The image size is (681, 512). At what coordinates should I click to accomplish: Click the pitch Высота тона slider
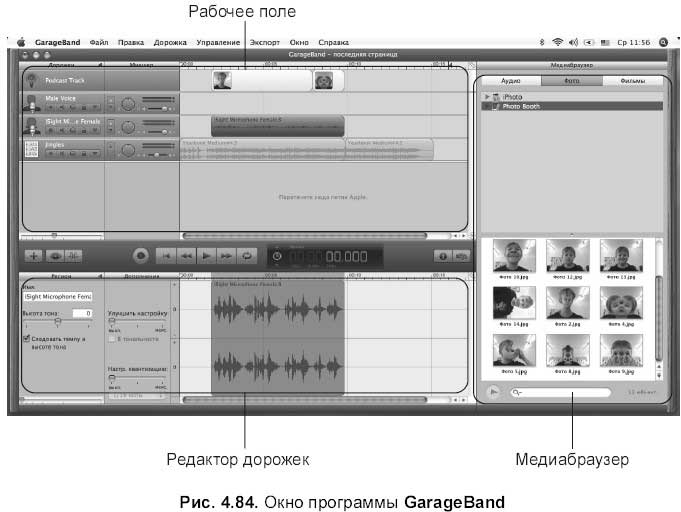tap(58, 322)
